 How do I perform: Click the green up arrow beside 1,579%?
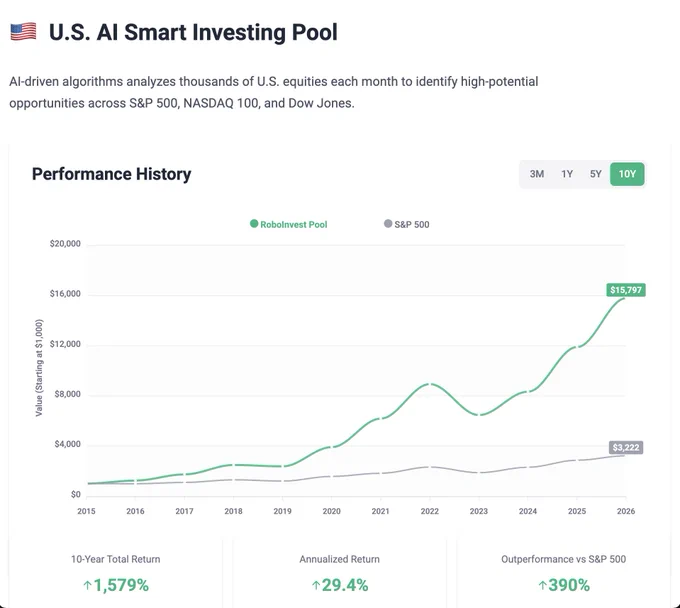pos(87,585)
